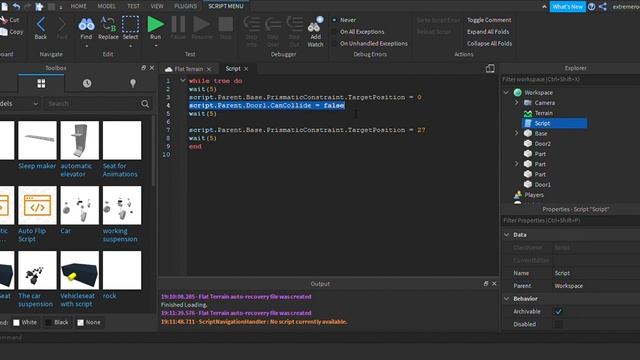The height and width of the screenshot is (360, 640).
Task: Click the share icon top right
Action: [x=603, y=7]
